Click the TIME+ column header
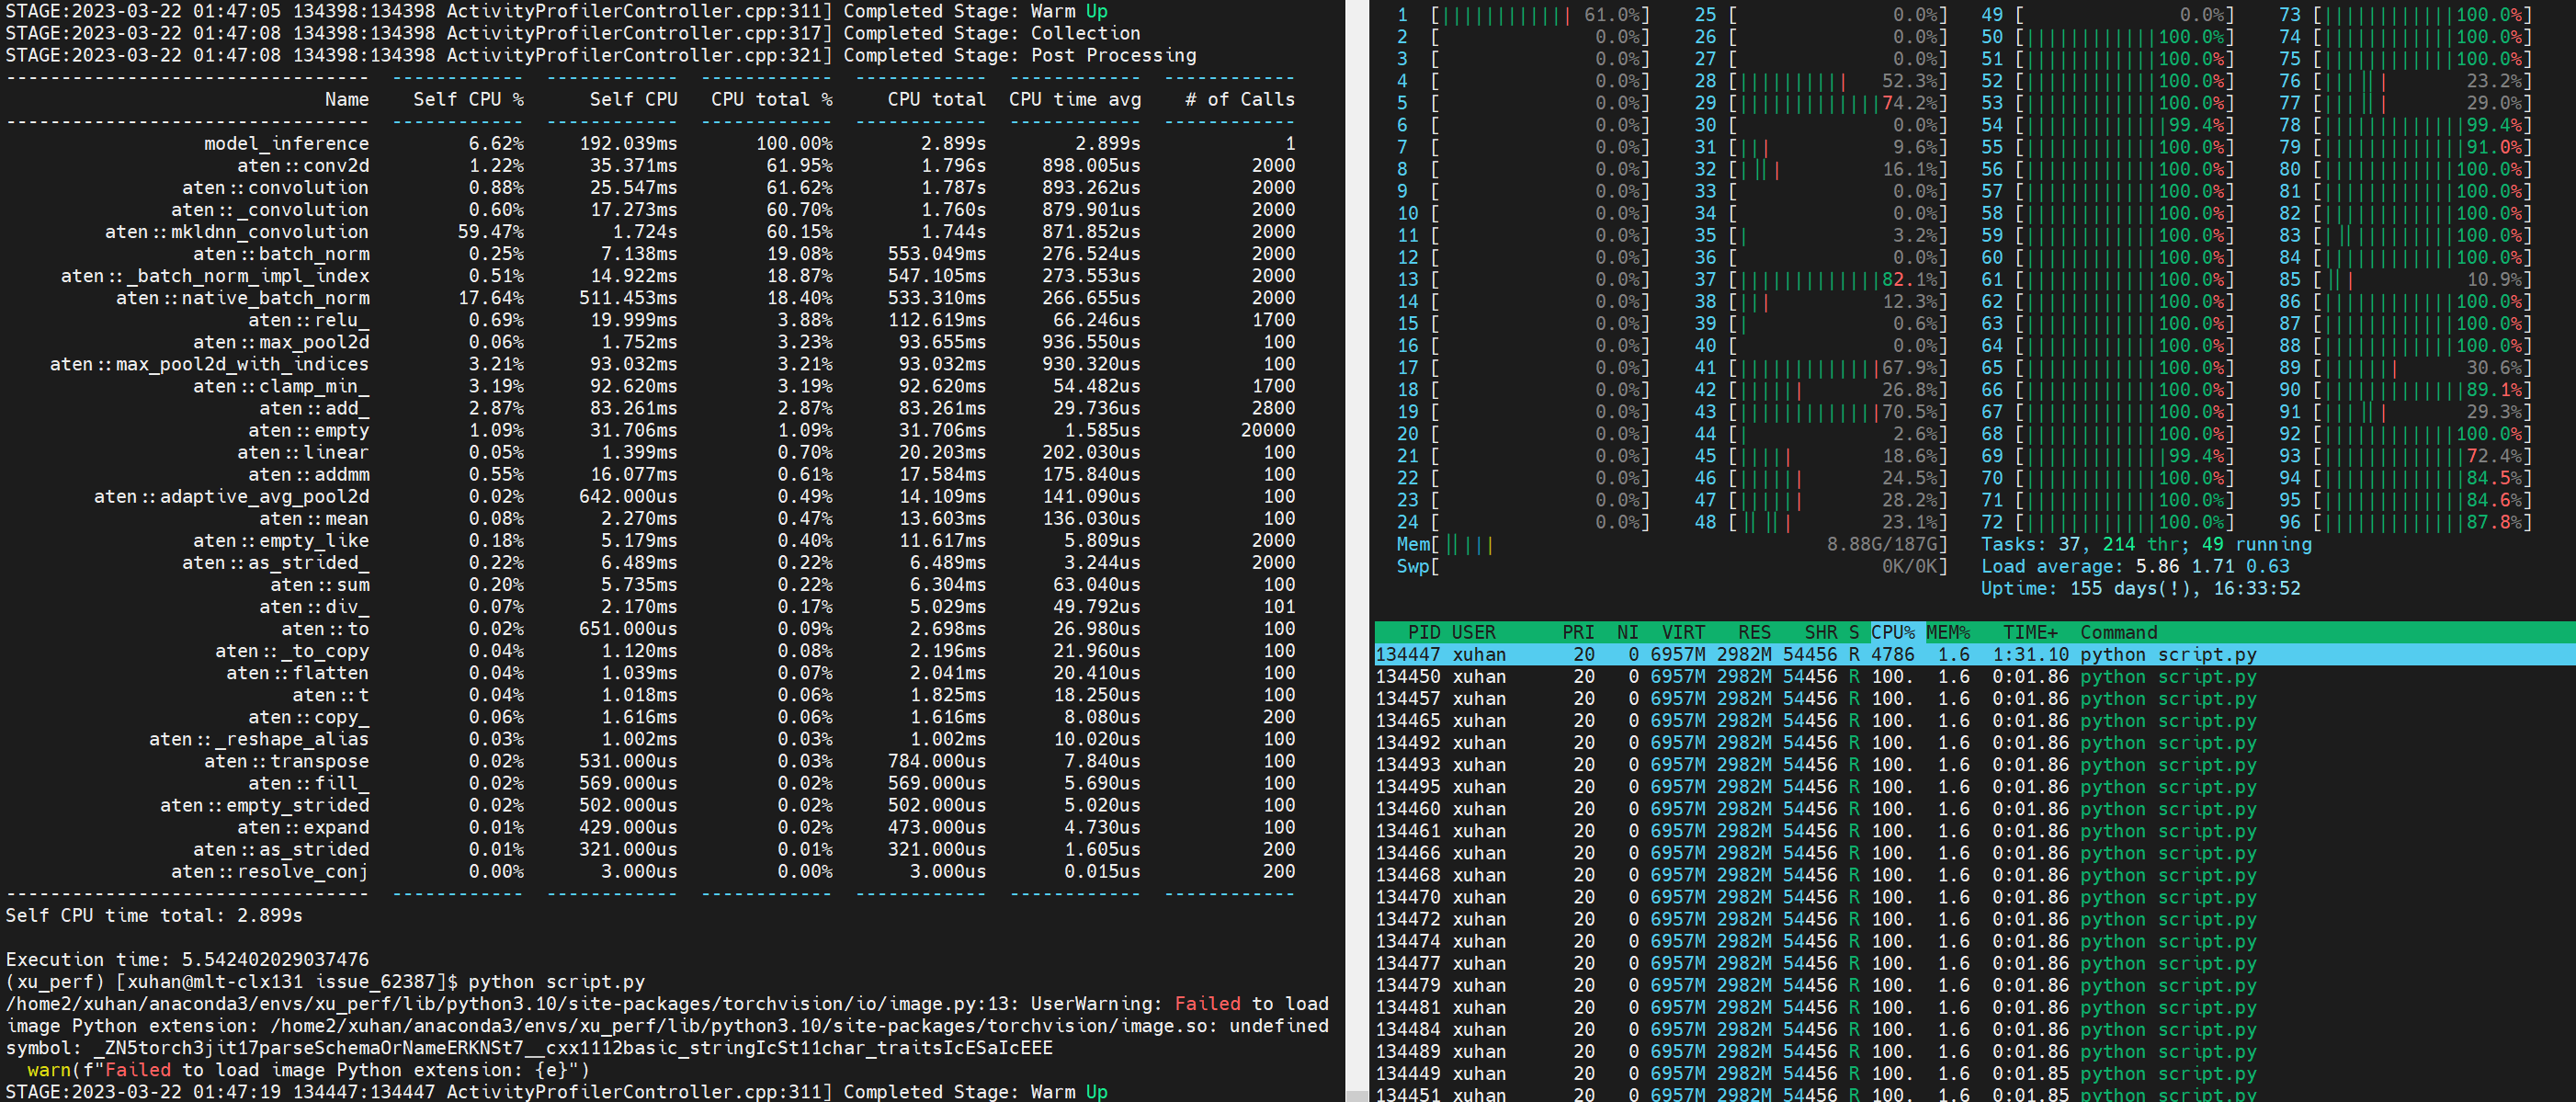The width and height of the screenshot is (2576, 1102). coord(2030,632)
